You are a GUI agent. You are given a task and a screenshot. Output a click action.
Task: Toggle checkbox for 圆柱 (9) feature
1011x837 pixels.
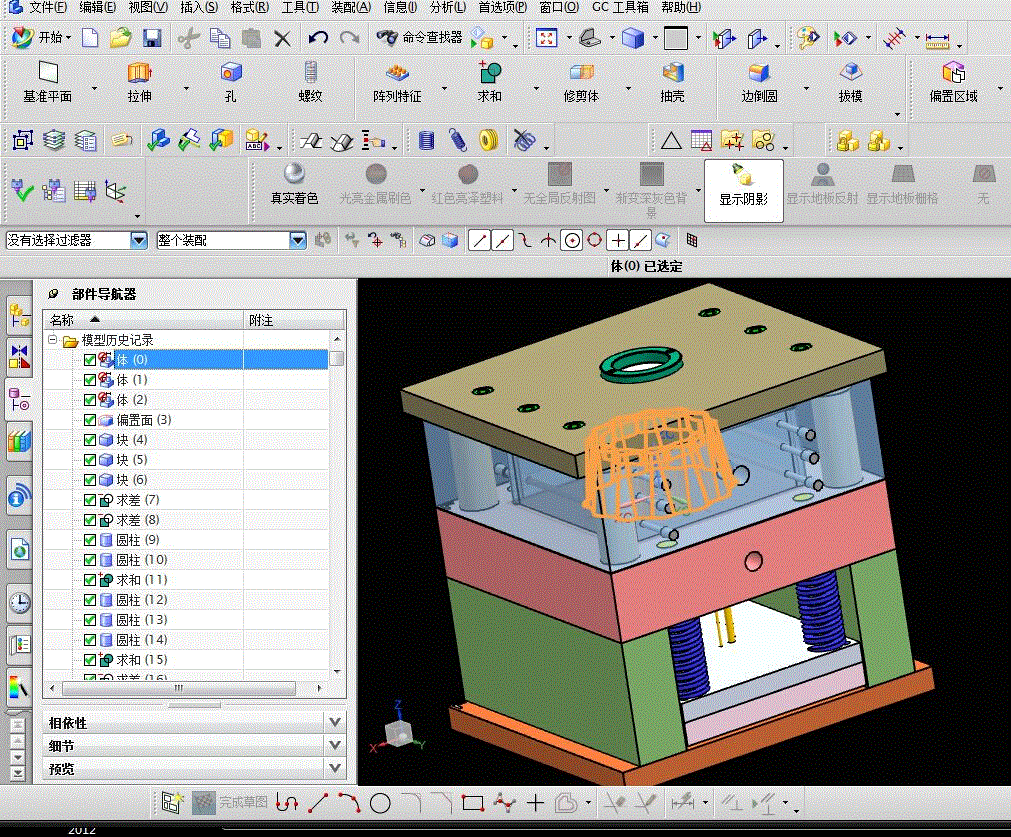pos(90,540)
